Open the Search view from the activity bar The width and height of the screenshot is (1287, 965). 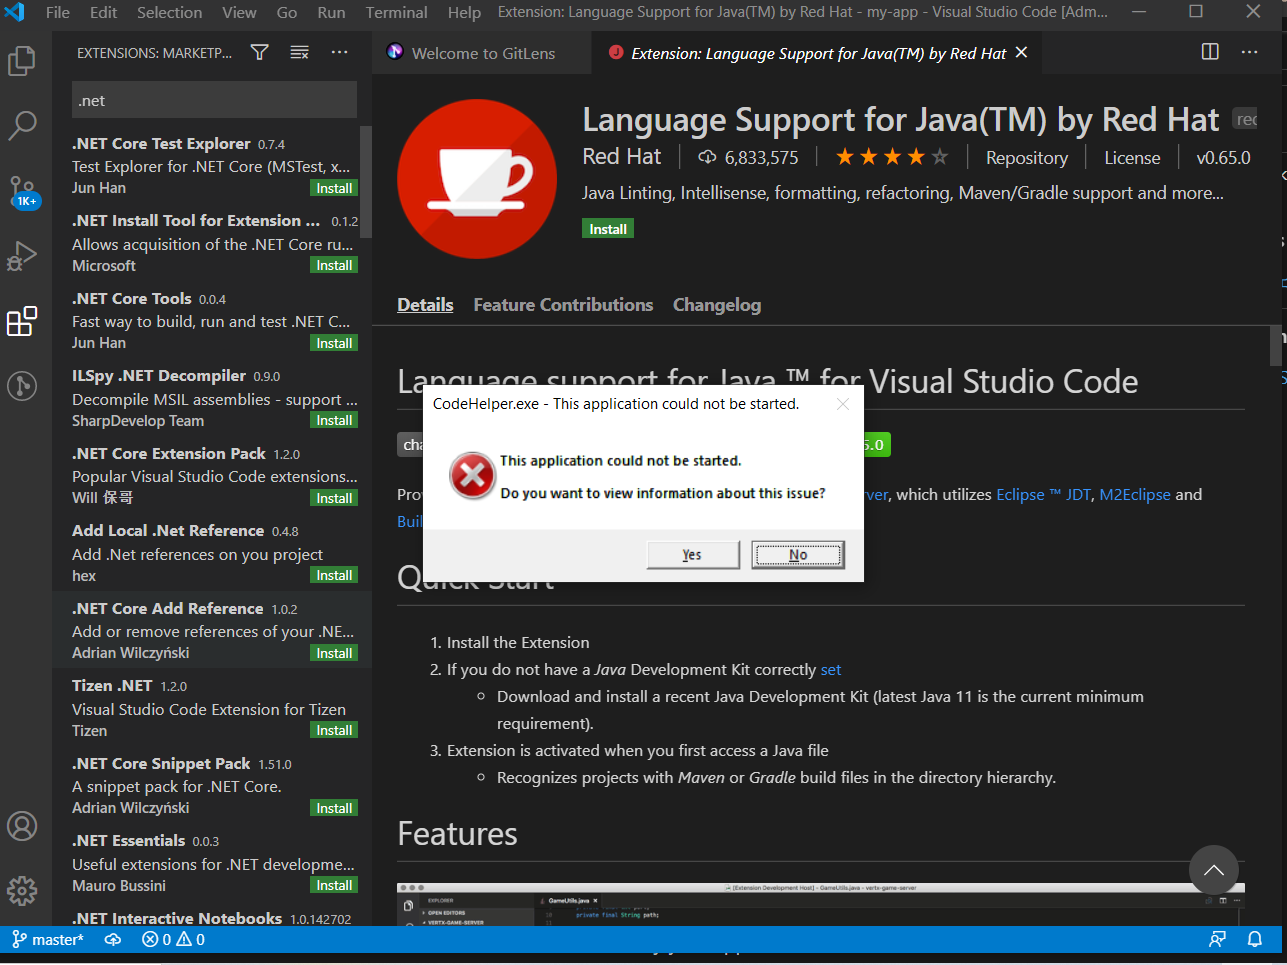(22, 125)
